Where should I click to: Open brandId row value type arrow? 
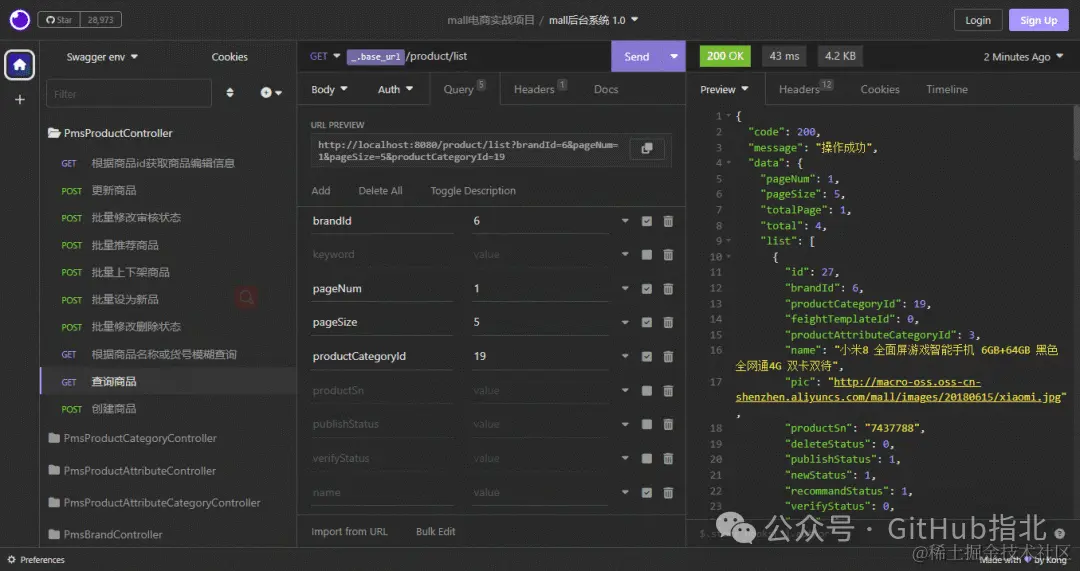(x=625, y=221)
